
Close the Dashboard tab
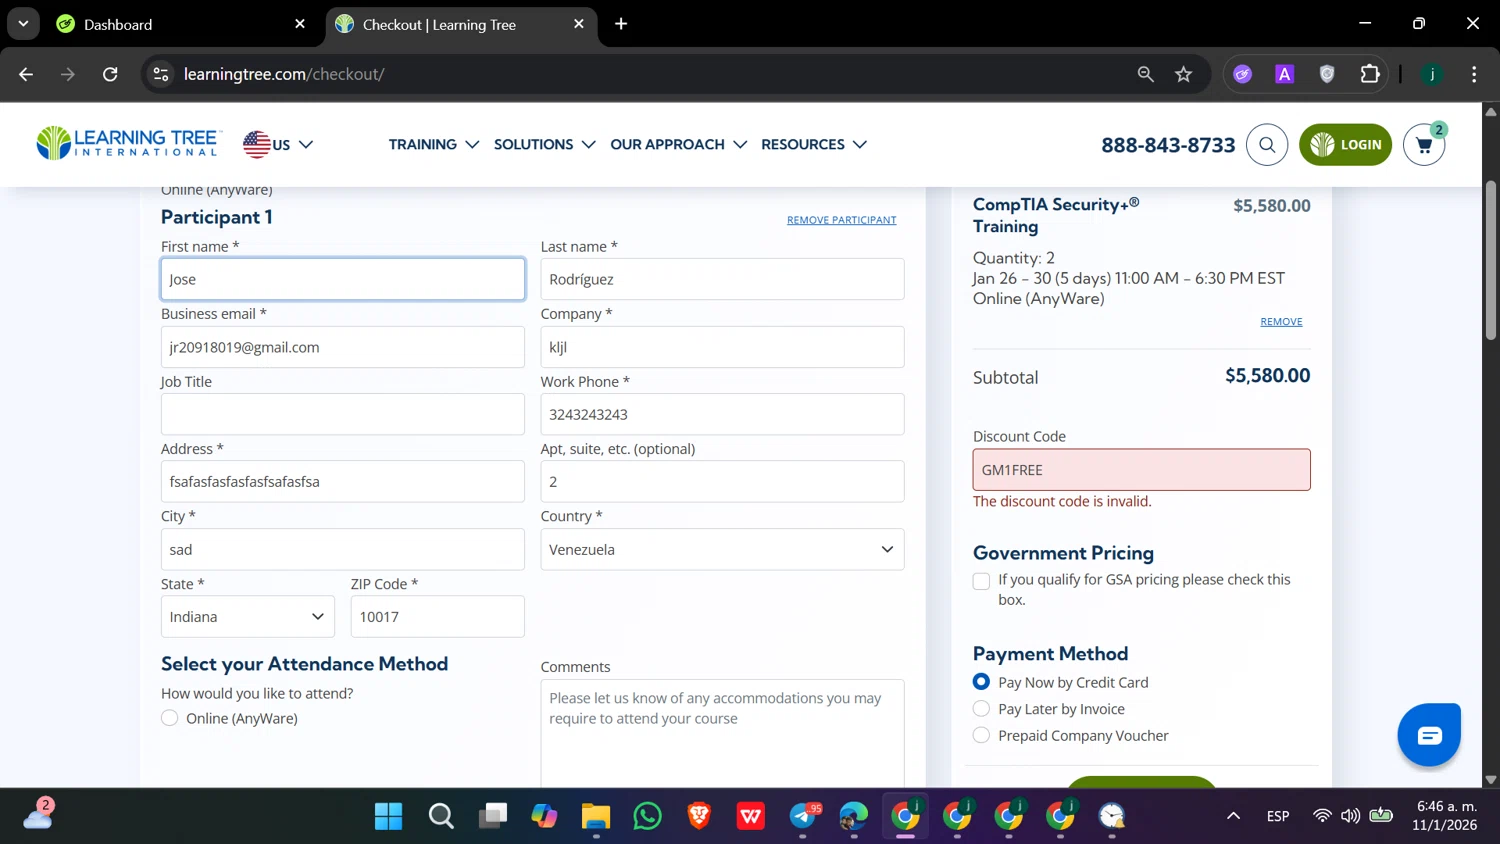pos(300,24)
